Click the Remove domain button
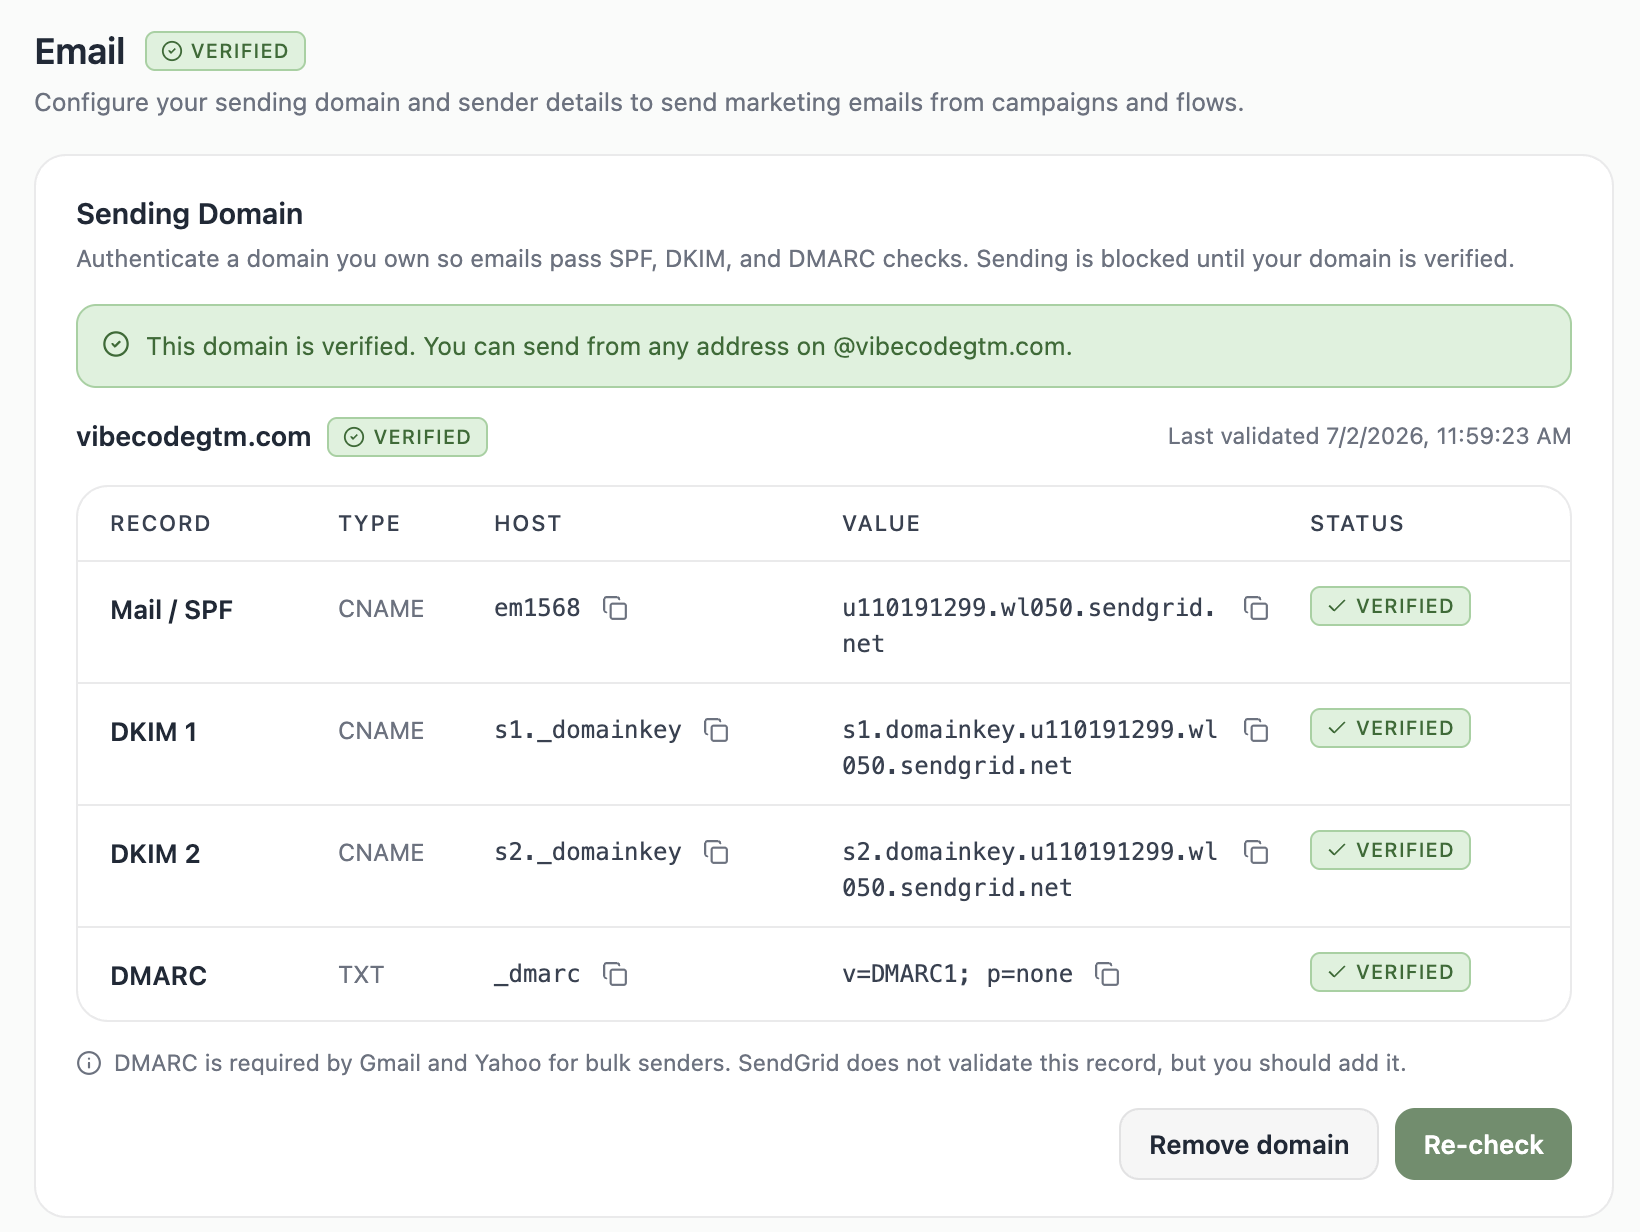The height and width of the screenshot is (1232, 1640). (x=1249, y=1144)
